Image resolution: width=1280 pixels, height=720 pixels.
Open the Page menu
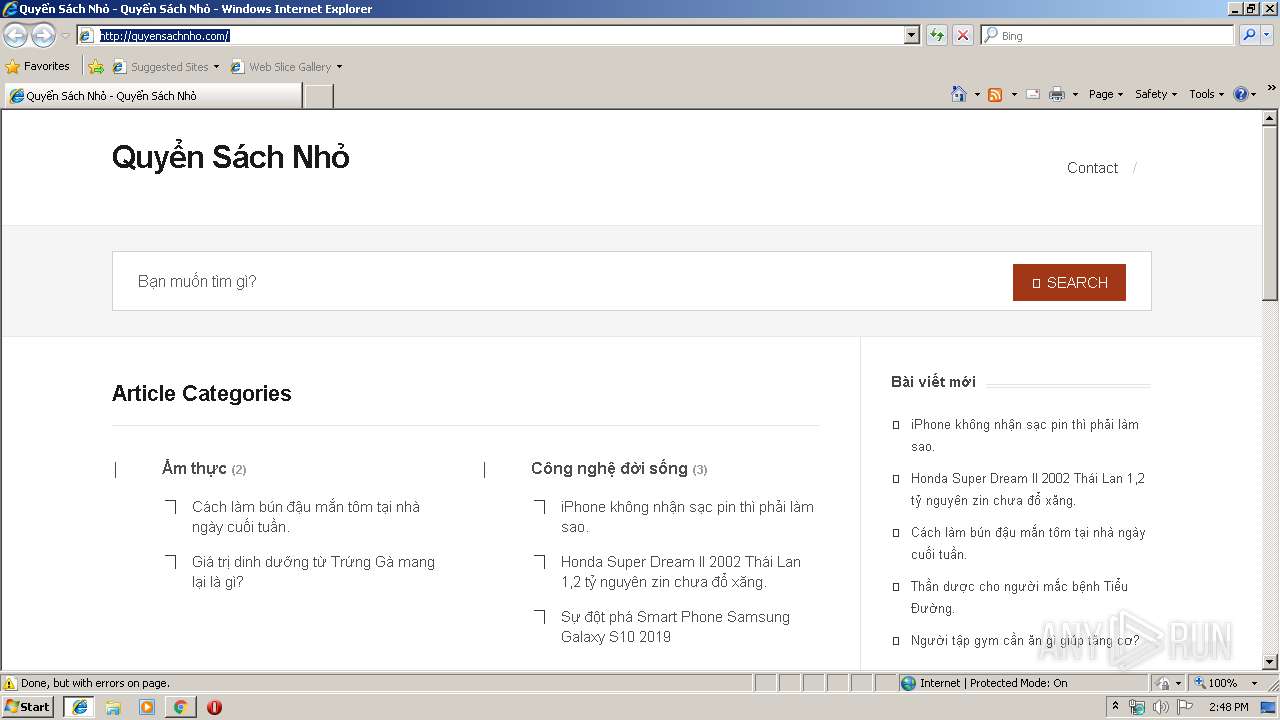coord(1106,94)
